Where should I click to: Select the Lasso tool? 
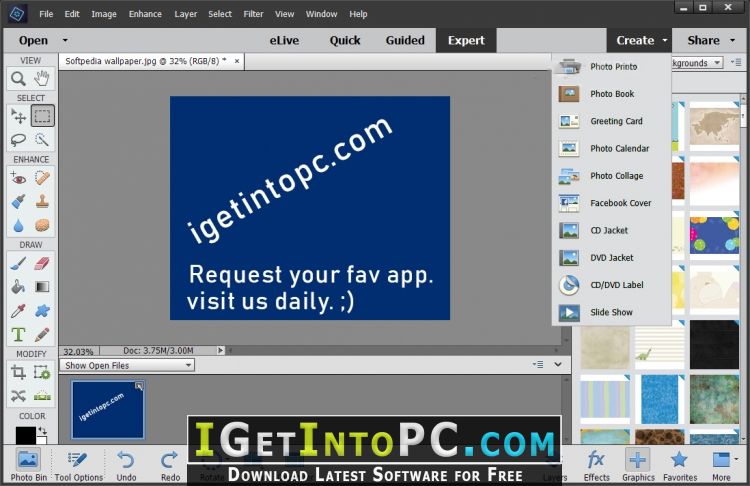(19, 140)
